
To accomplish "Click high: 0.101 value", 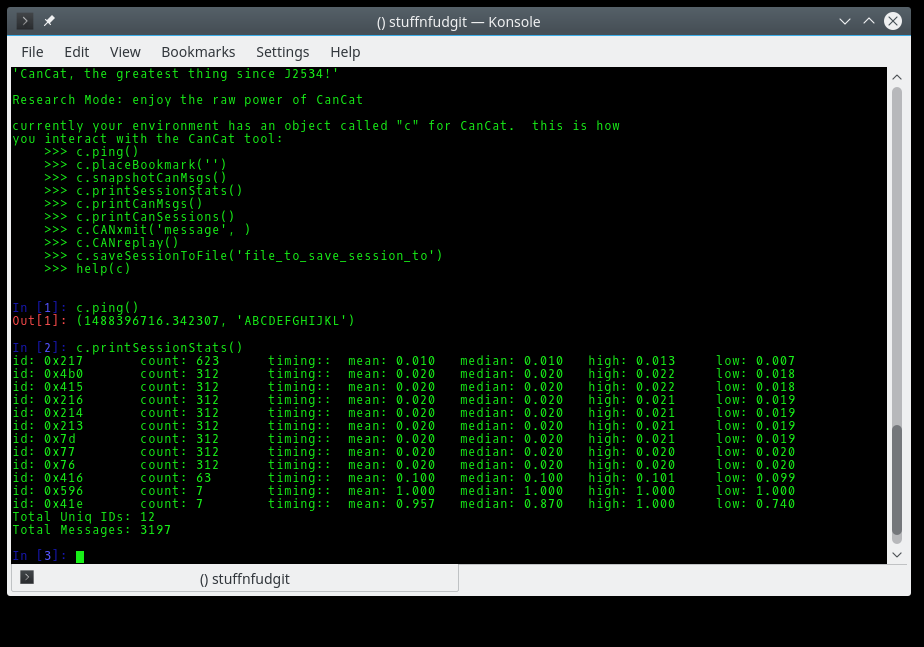I will [655, 478].
